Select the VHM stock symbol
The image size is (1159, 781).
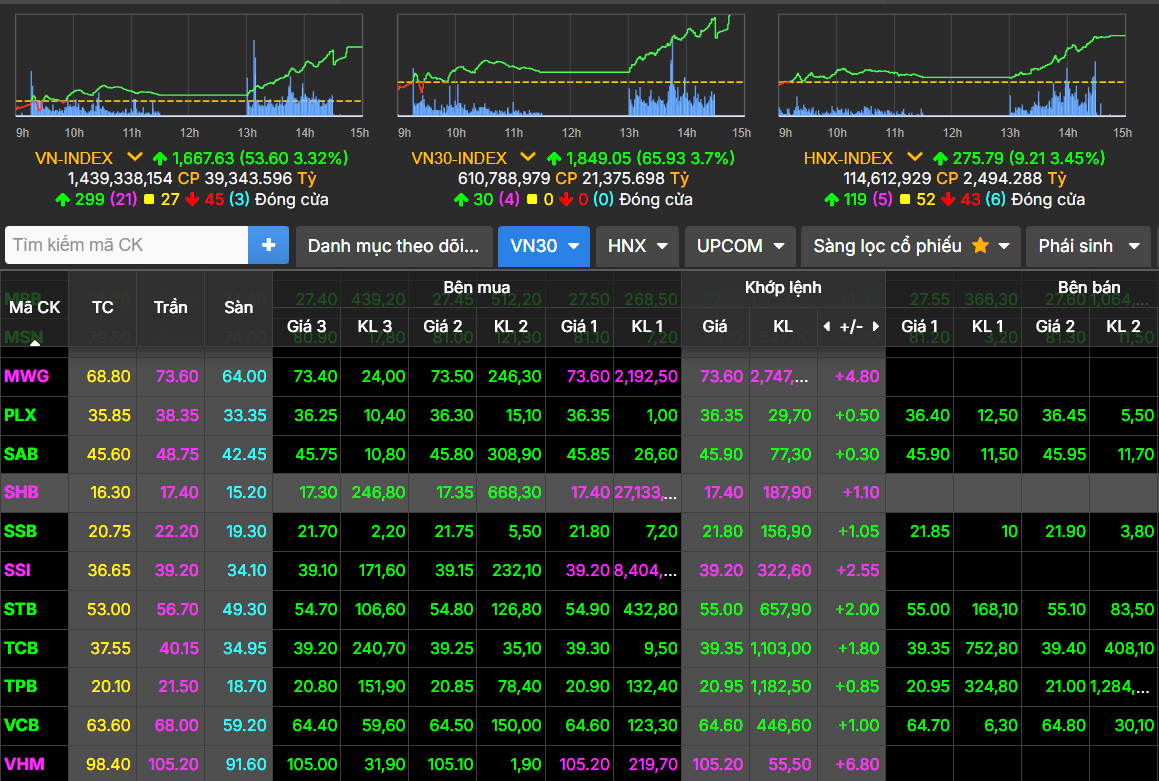[x=24, y=765]
